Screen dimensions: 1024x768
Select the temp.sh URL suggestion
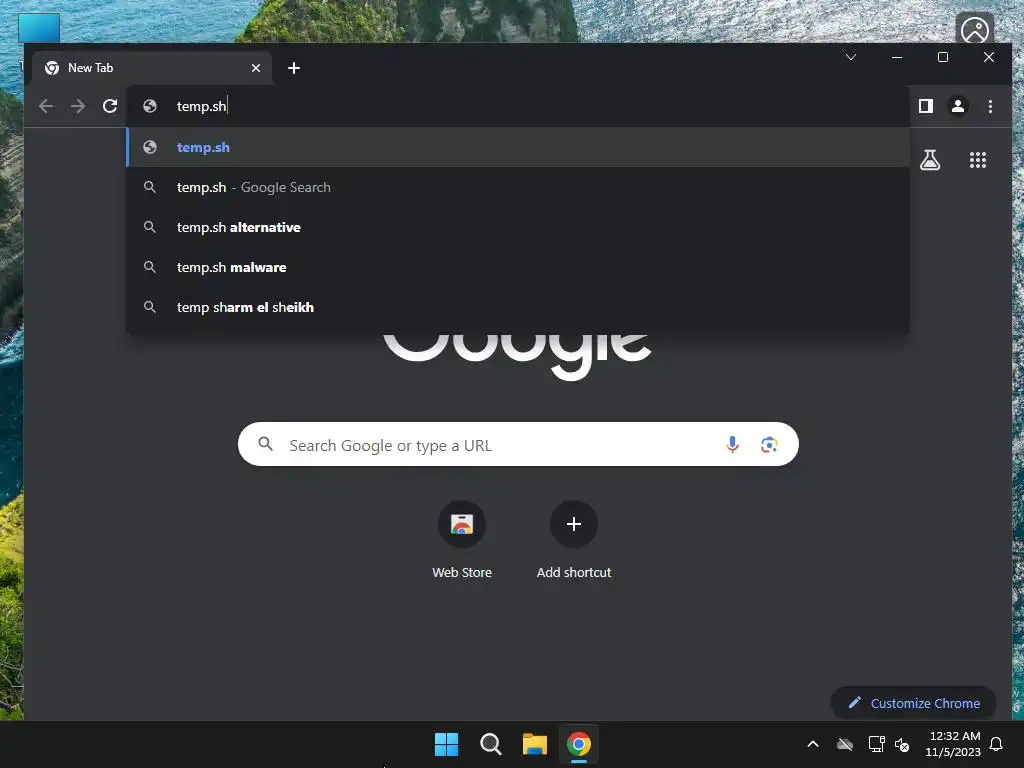(x=518, y=147)
